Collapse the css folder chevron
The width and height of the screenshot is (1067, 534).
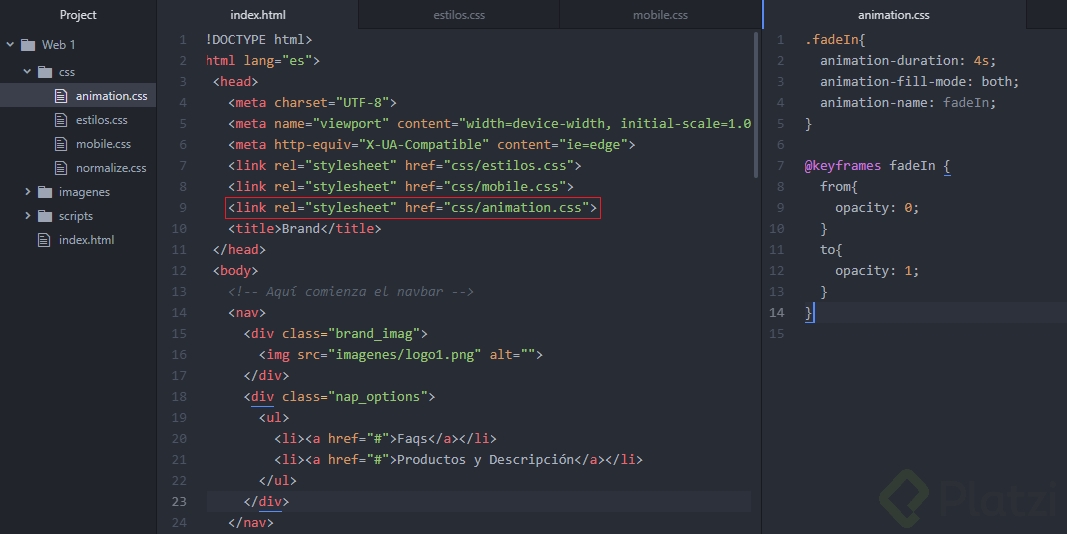pyautogui.click(x=27, y=72)
